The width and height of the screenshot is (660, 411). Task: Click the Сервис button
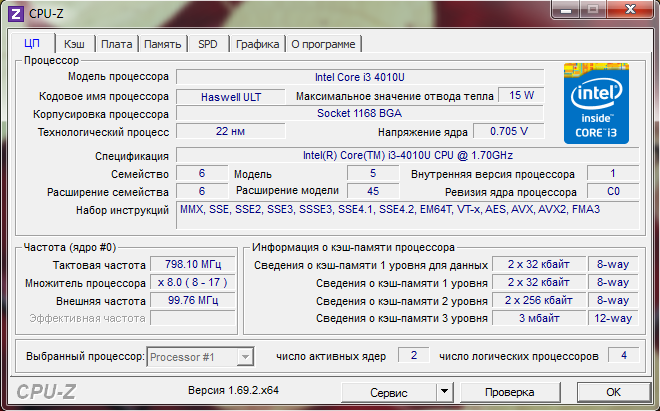click(x=389, y=392)
